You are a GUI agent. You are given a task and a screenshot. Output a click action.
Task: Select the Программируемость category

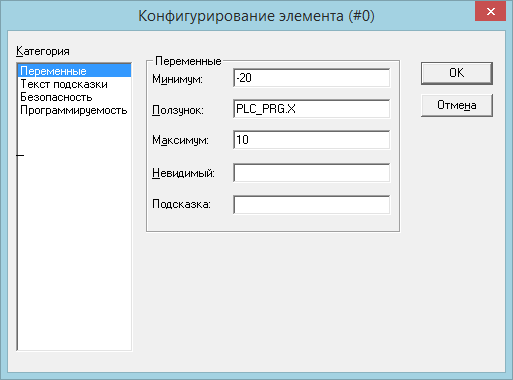[x=74, y=110]
